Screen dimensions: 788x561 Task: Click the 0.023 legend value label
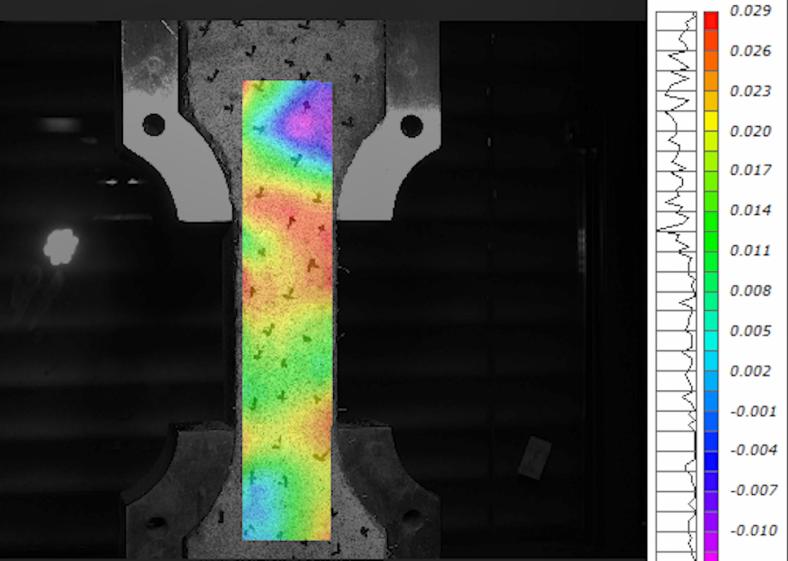coord(749,91)
